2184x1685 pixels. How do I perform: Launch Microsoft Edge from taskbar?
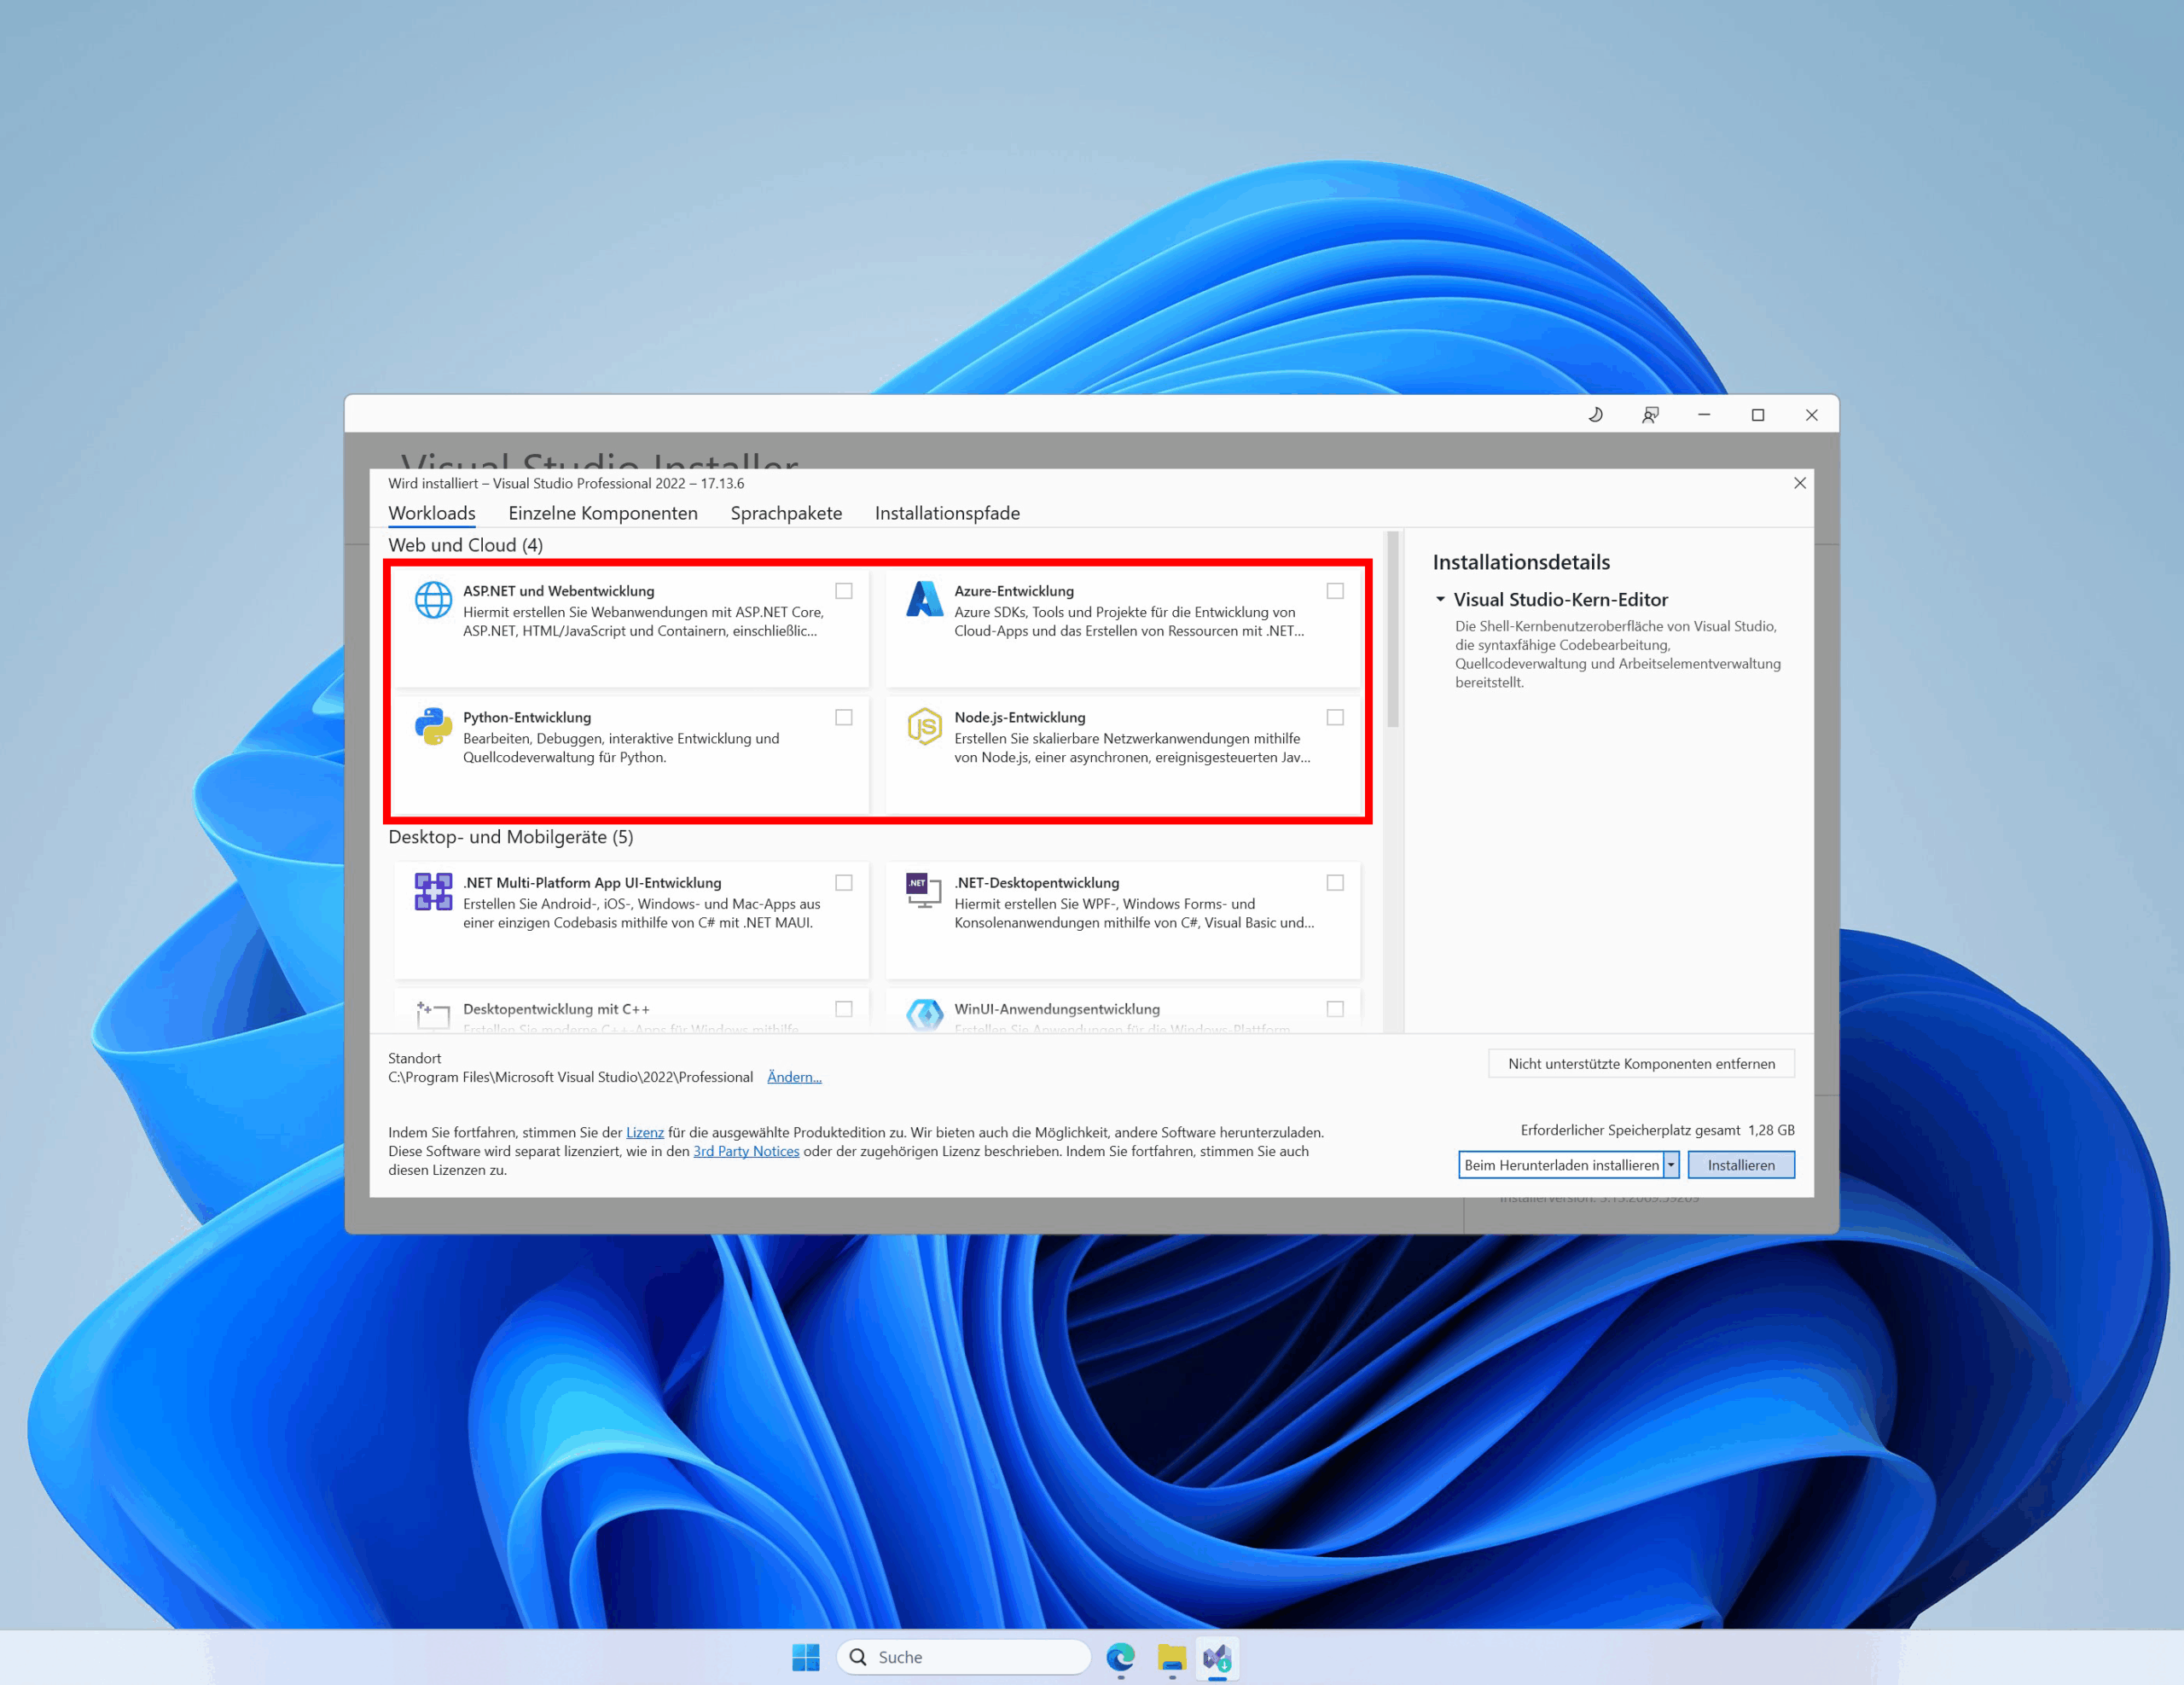[1120, 1657]
